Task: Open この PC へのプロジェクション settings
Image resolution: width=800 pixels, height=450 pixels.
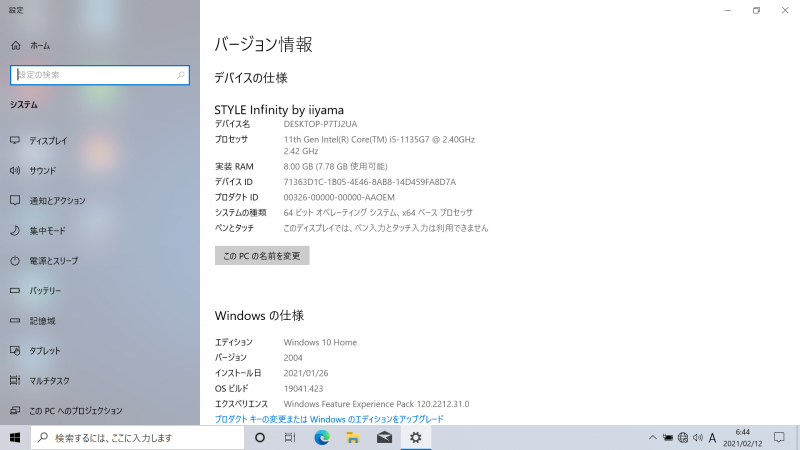Action: [66, 411]
